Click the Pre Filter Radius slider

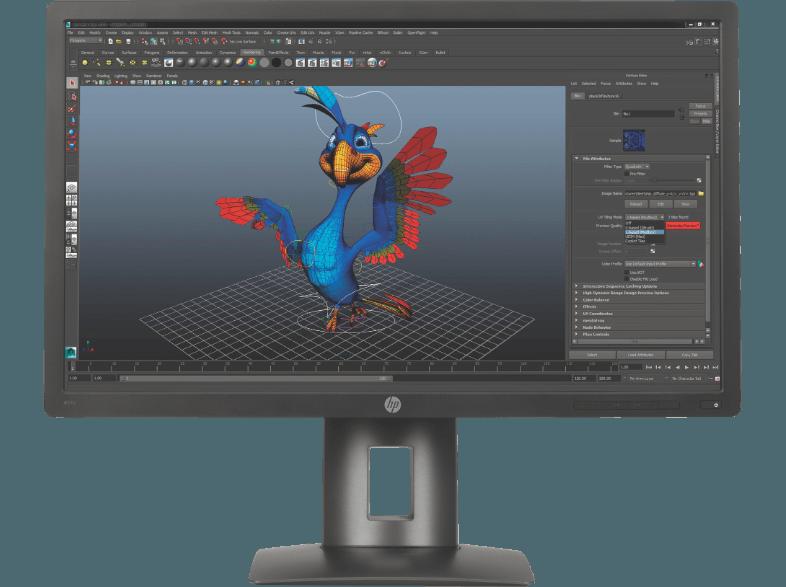coord(674,180)
